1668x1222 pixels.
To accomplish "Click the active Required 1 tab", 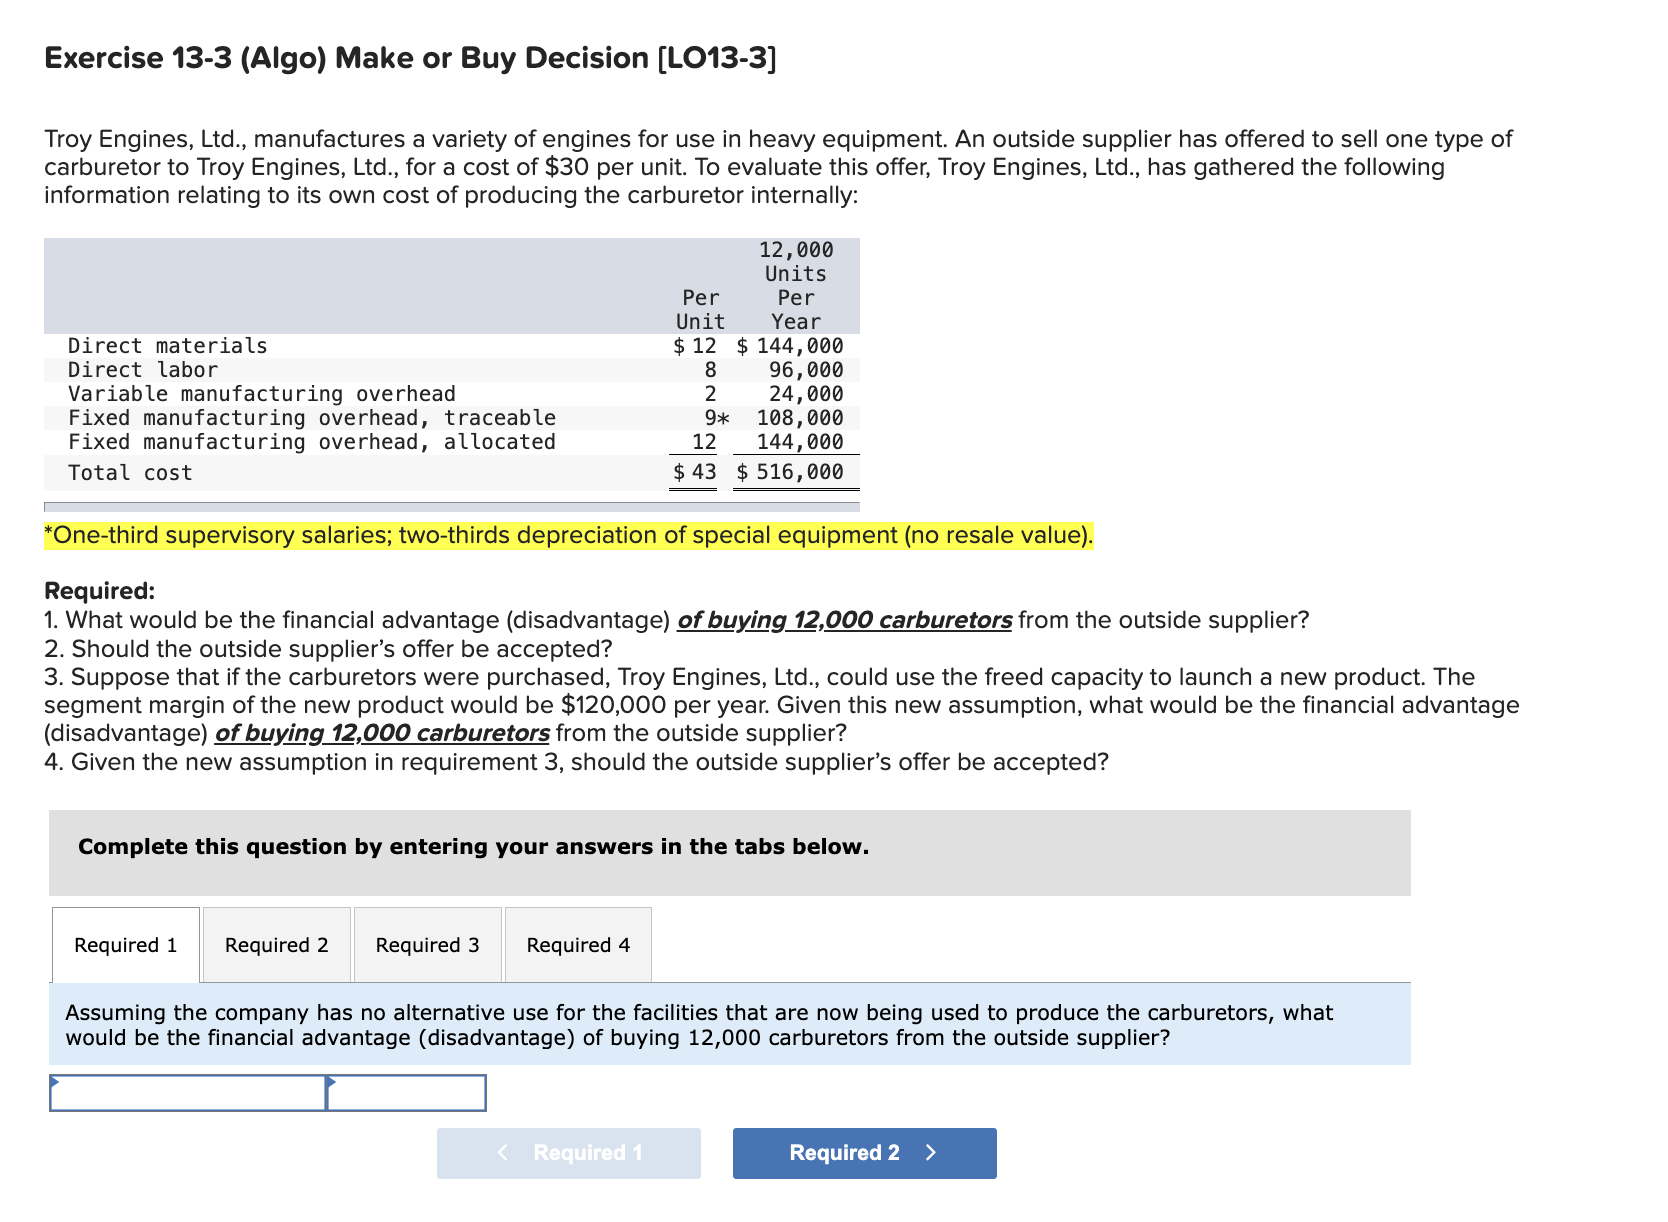I will click(x=125, y=944).
